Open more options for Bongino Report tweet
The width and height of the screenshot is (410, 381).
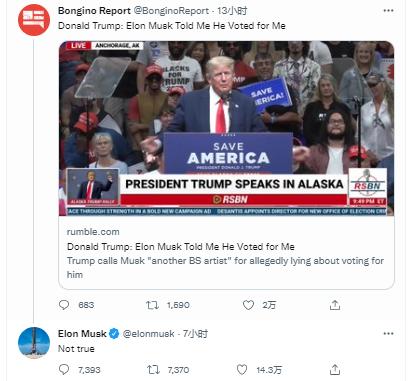388,11
